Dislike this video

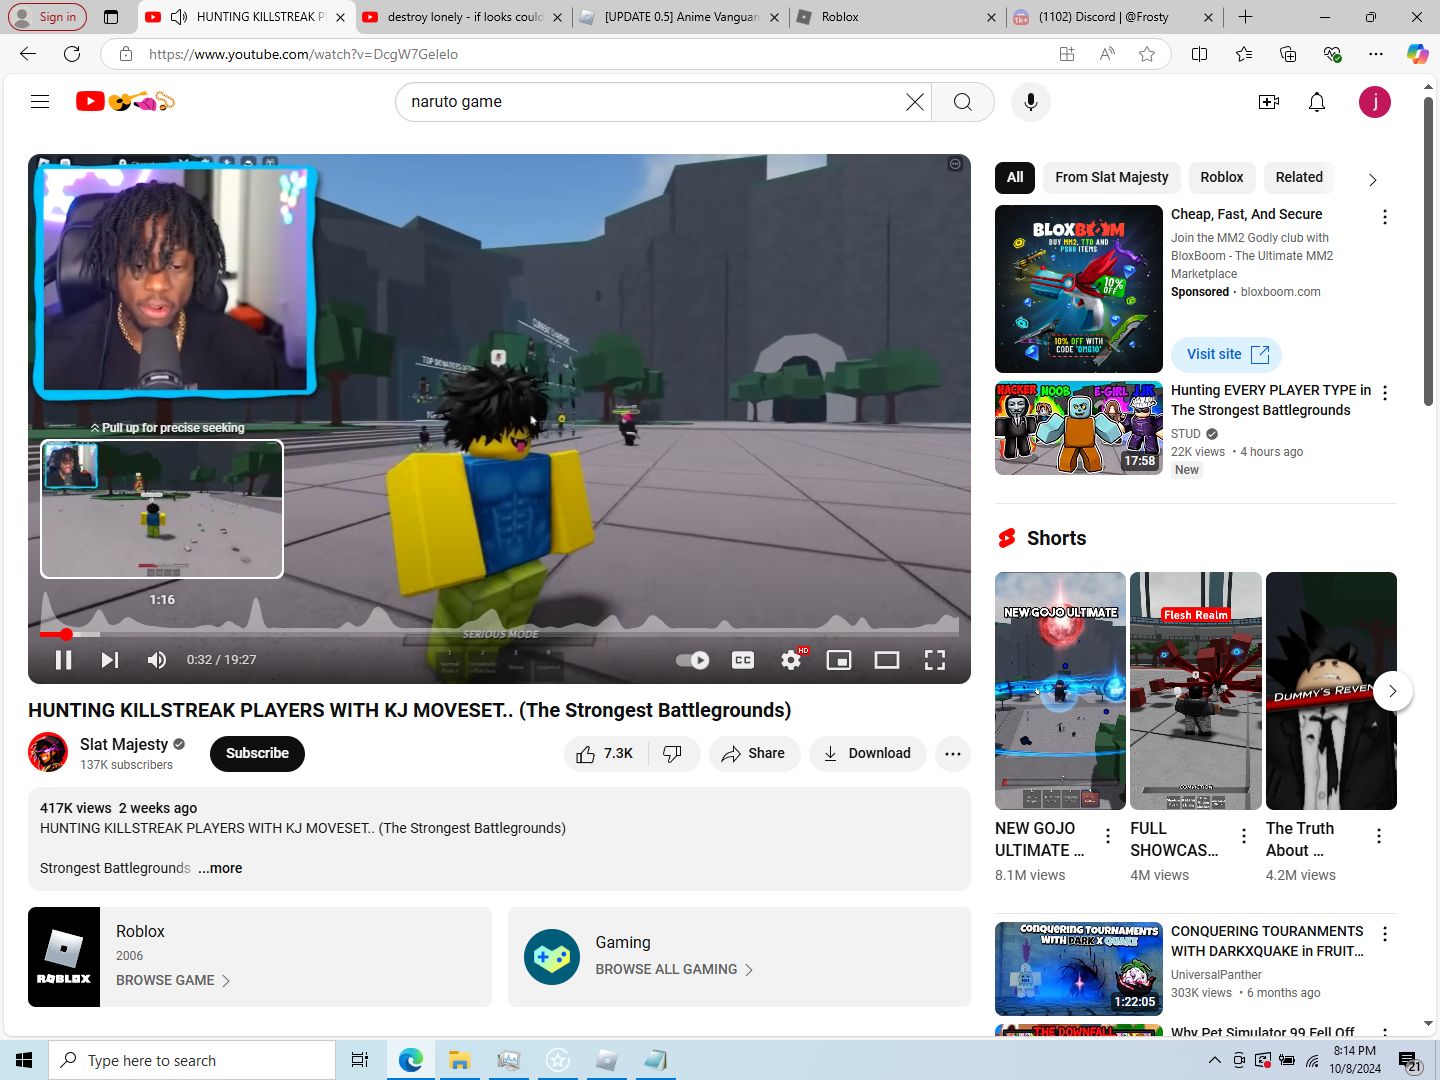tap(674, 754)
